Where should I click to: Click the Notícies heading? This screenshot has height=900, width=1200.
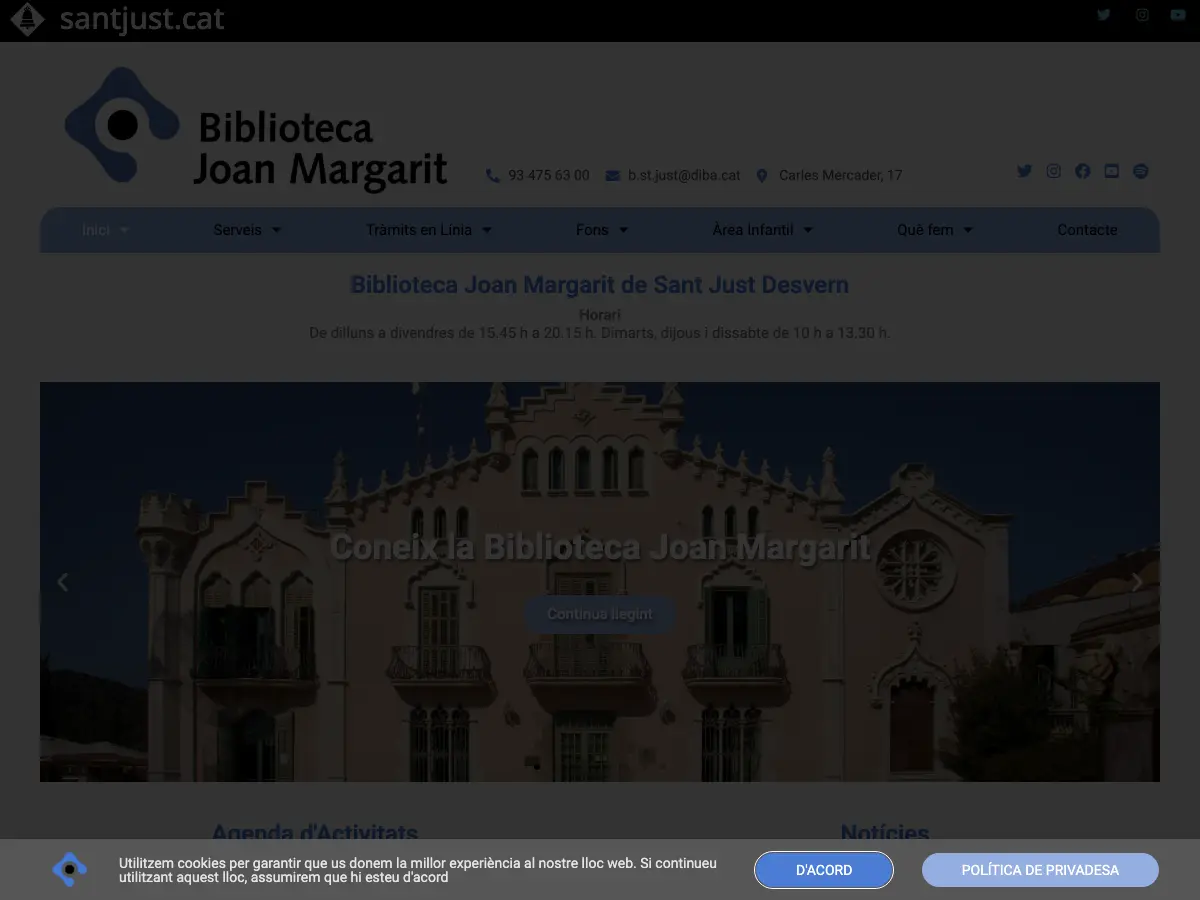coord(885,832)
